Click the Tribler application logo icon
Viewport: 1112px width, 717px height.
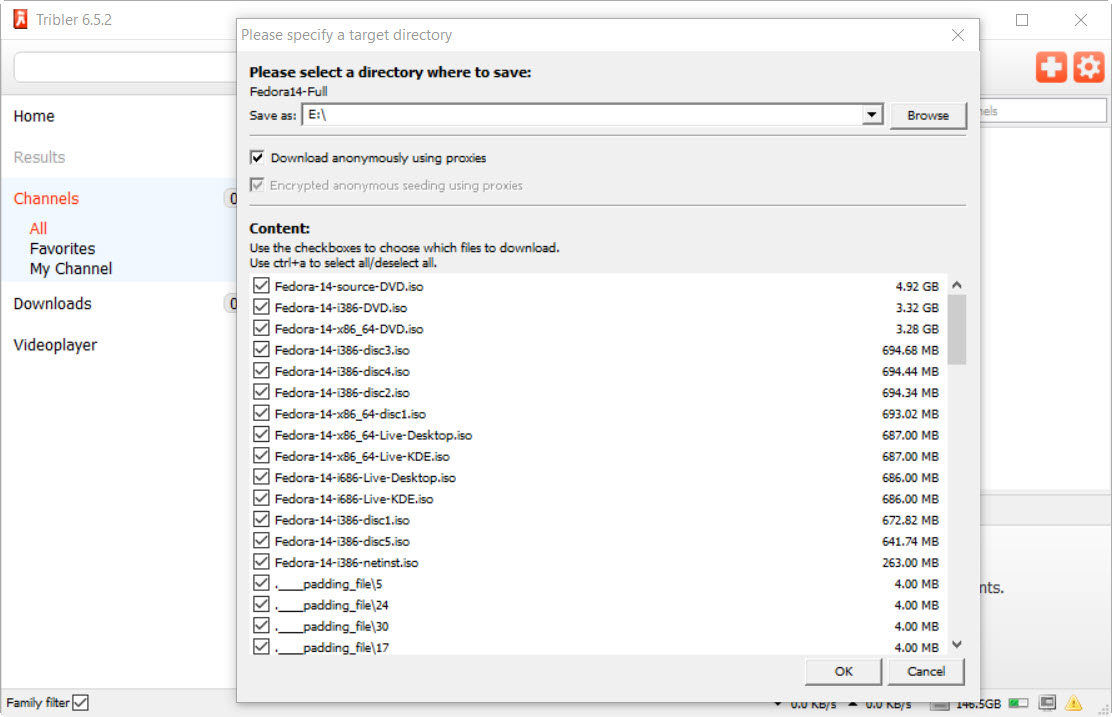[21, 19]
